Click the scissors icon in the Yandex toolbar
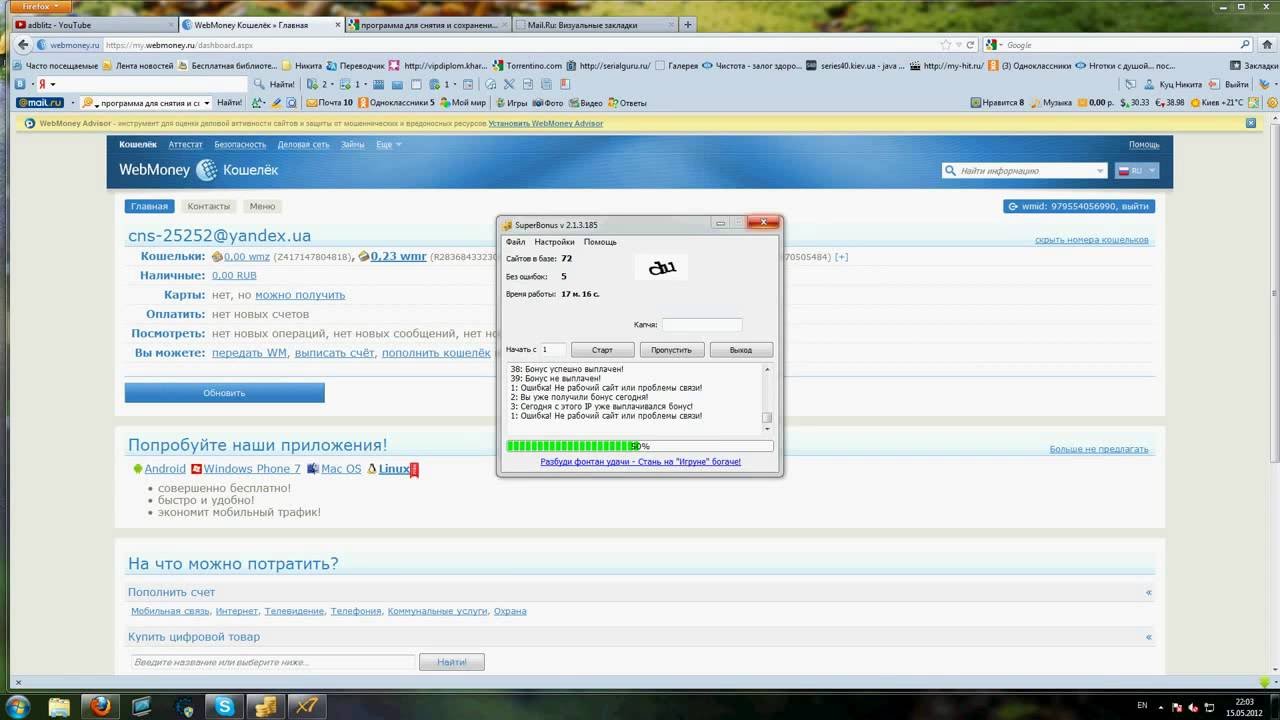The image size is (1280, 720). pyautogui.click(x=509, y=85)
